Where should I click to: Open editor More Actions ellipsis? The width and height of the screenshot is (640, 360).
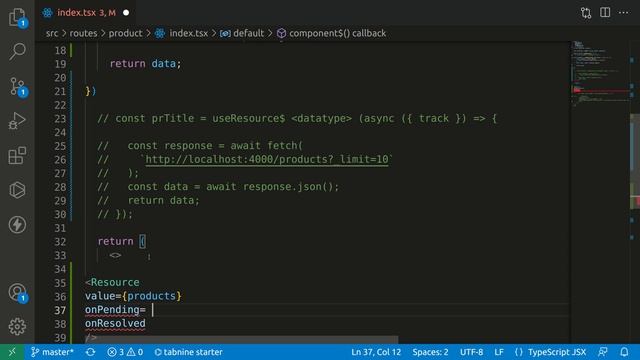click(x=623, y=13)
